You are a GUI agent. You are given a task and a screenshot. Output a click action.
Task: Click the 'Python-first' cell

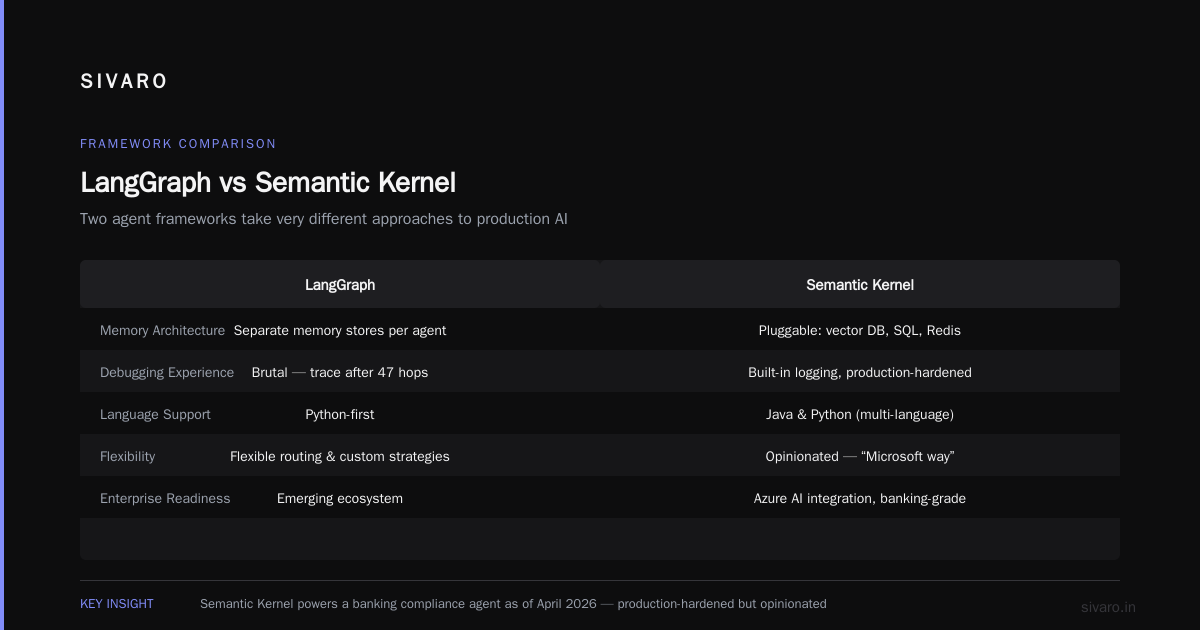click(x=340, y=414)
